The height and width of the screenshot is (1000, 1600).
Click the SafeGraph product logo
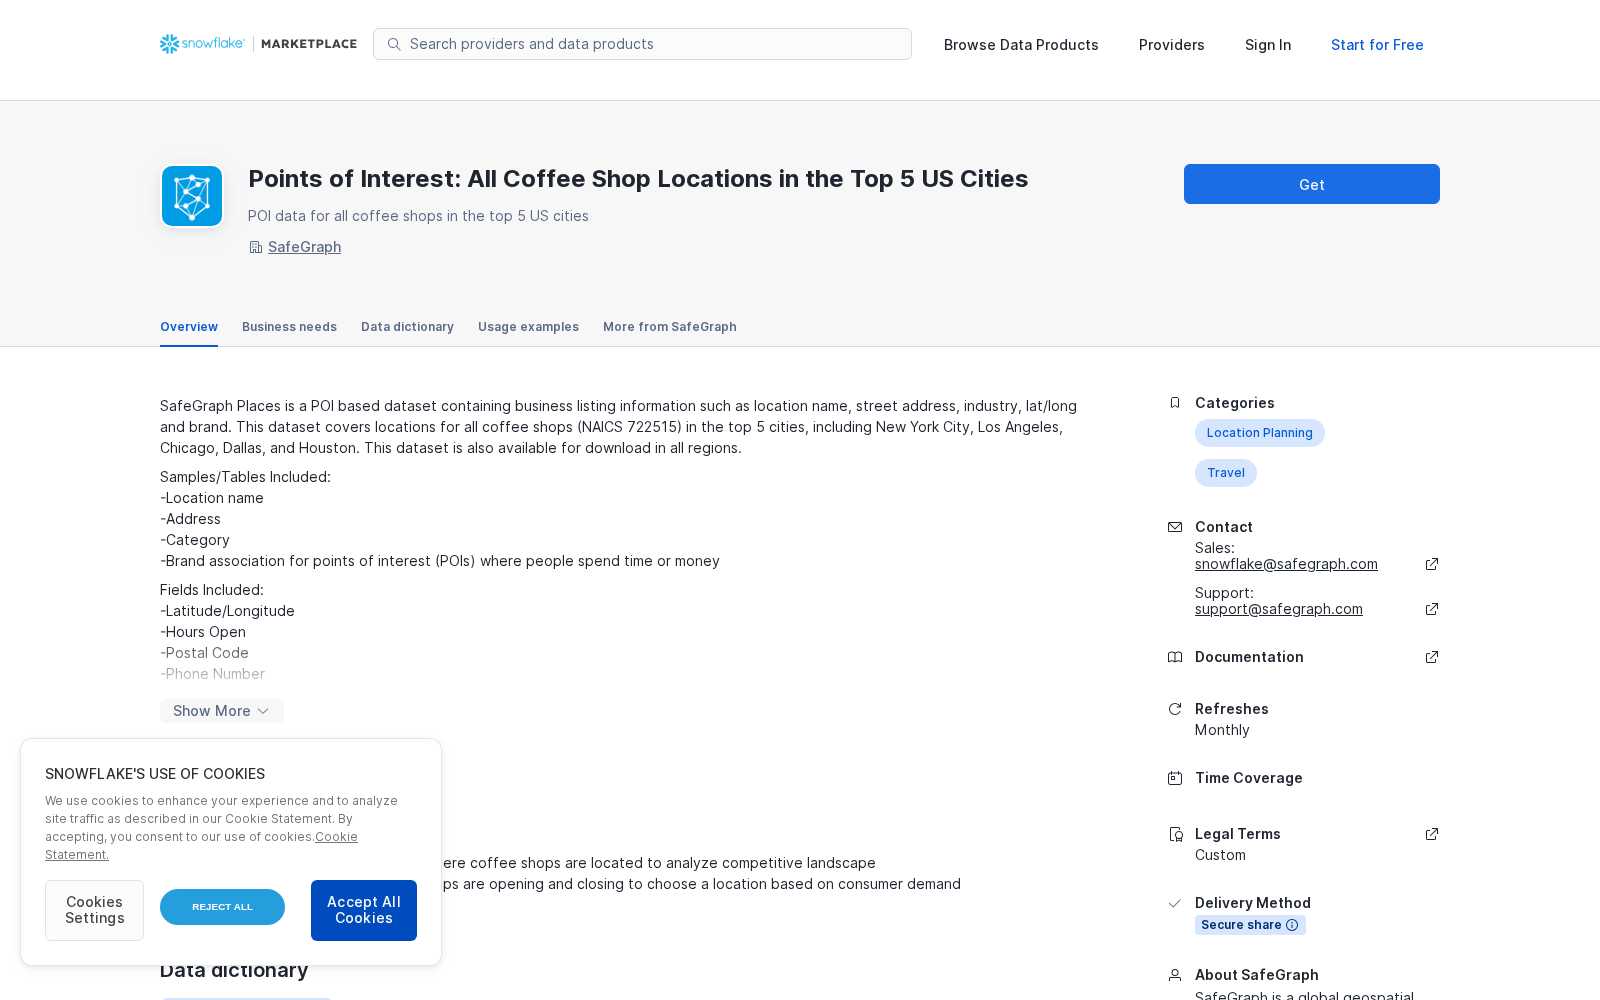point(192,196)
